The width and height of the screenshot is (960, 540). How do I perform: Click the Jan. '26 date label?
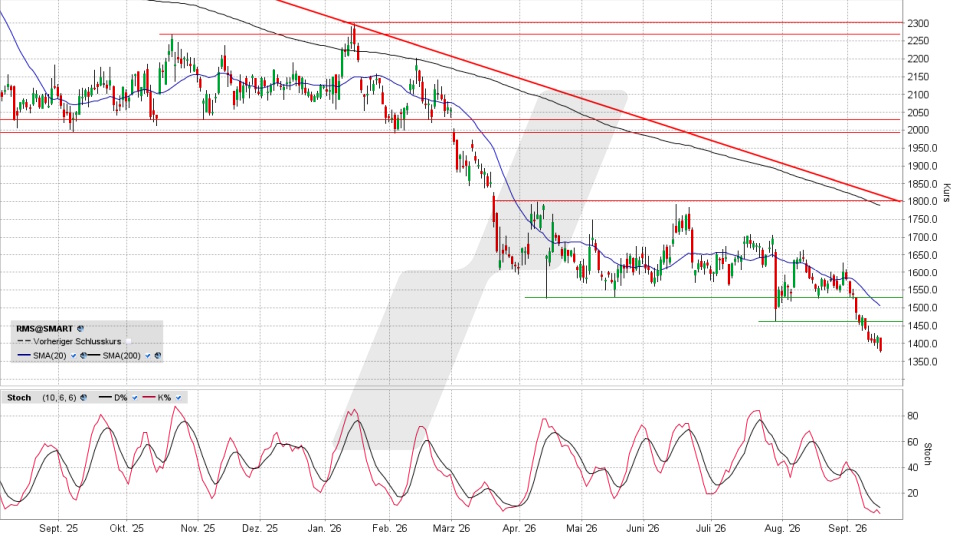point(324,528)
